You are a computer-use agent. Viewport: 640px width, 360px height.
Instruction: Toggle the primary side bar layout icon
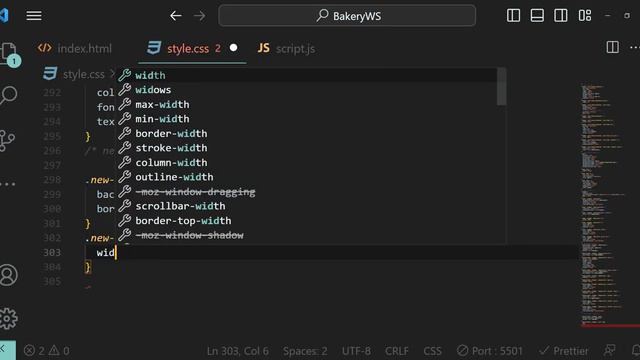click(513, 16)
